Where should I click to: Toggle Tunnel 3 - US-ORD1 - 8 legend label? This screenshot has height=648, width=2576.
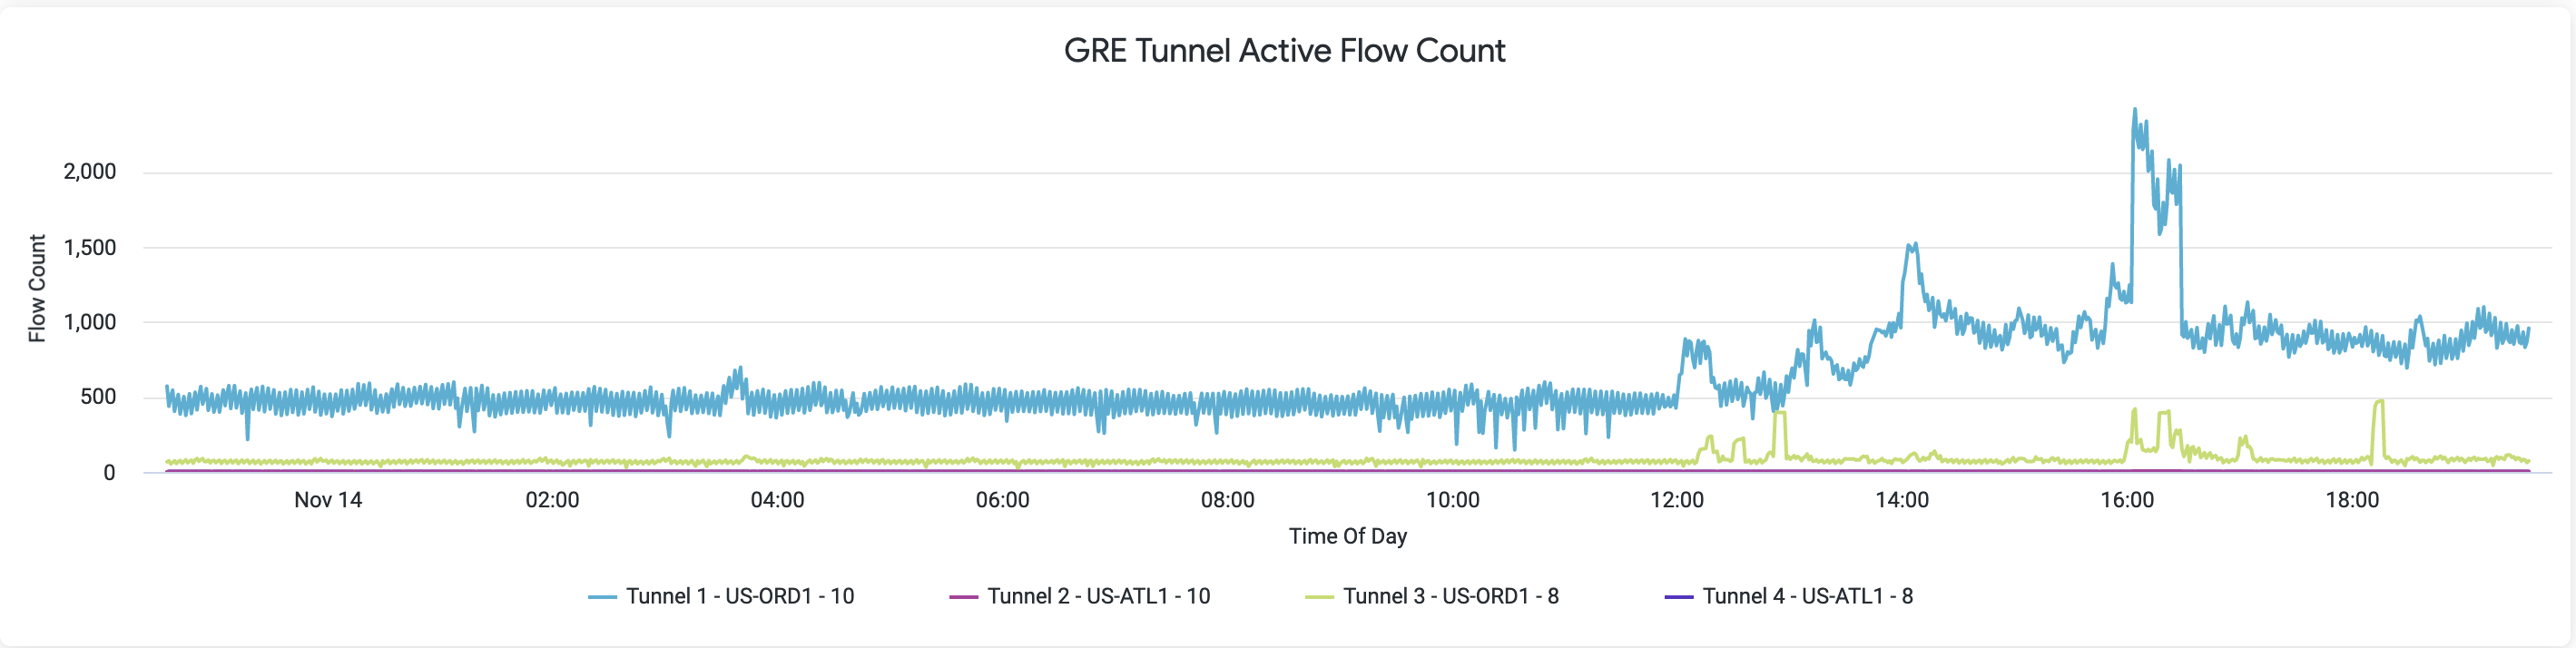tap(1450, 596)
